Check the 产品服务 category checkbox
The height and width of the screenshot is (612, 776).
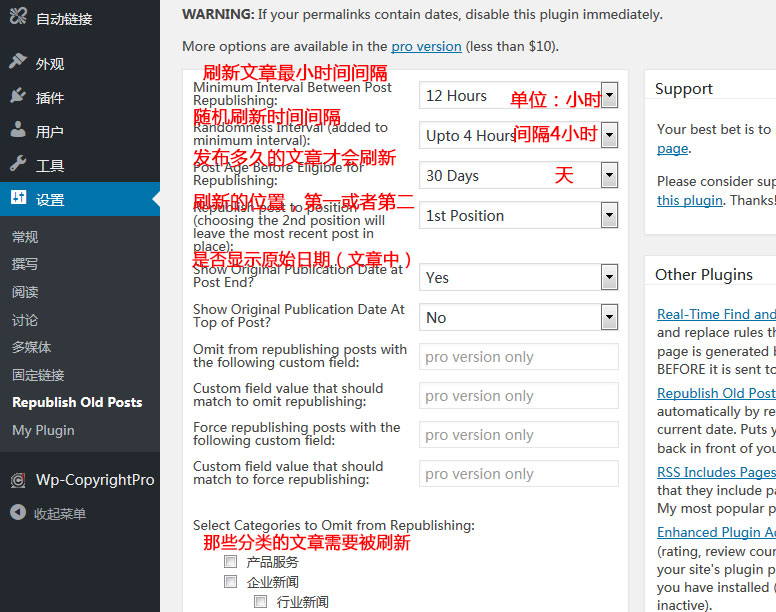[231, 562]
